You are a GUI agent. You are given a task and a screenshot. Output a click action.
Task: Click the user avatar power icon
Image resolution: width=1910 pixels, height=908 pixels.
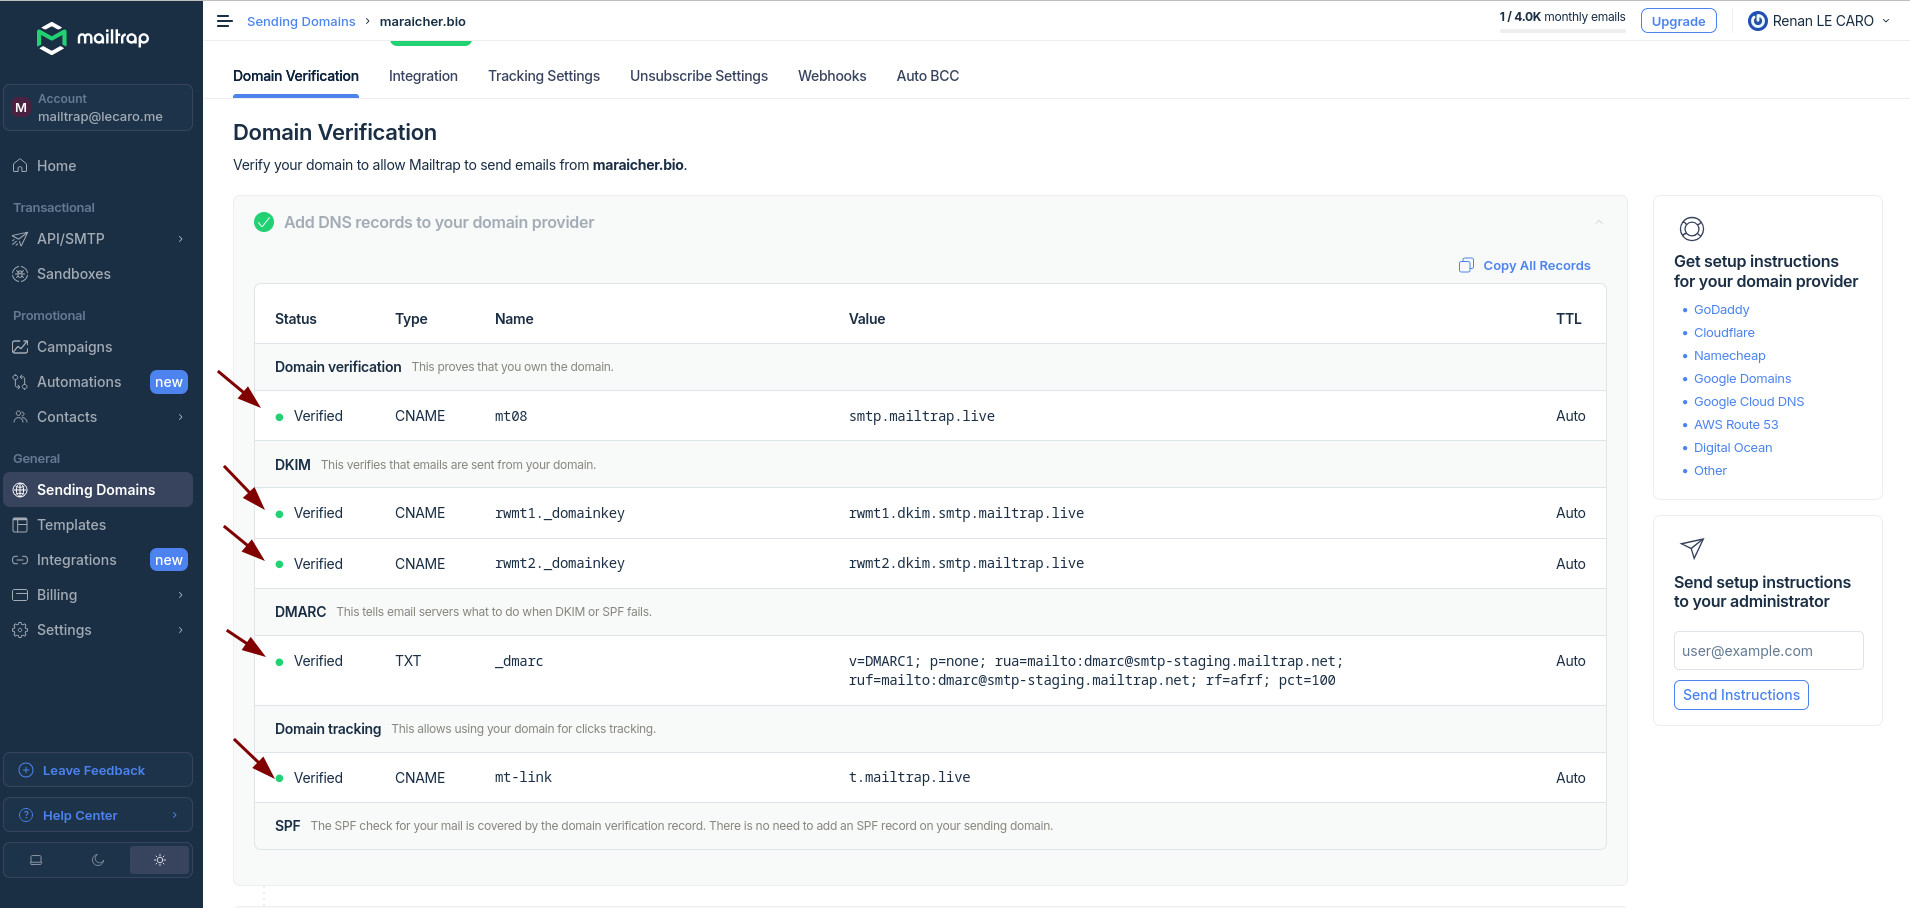click(1757, 21)
